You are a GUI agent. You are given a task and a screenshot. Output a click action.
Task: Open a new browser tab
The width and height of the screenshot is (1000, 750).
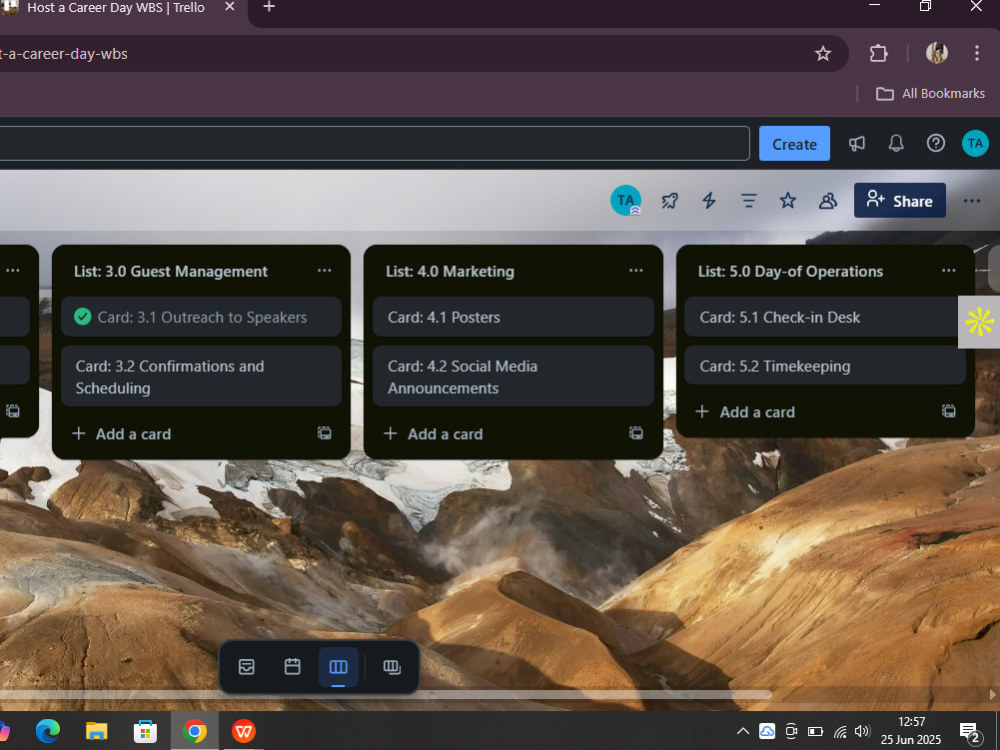[x=269, y=7]
